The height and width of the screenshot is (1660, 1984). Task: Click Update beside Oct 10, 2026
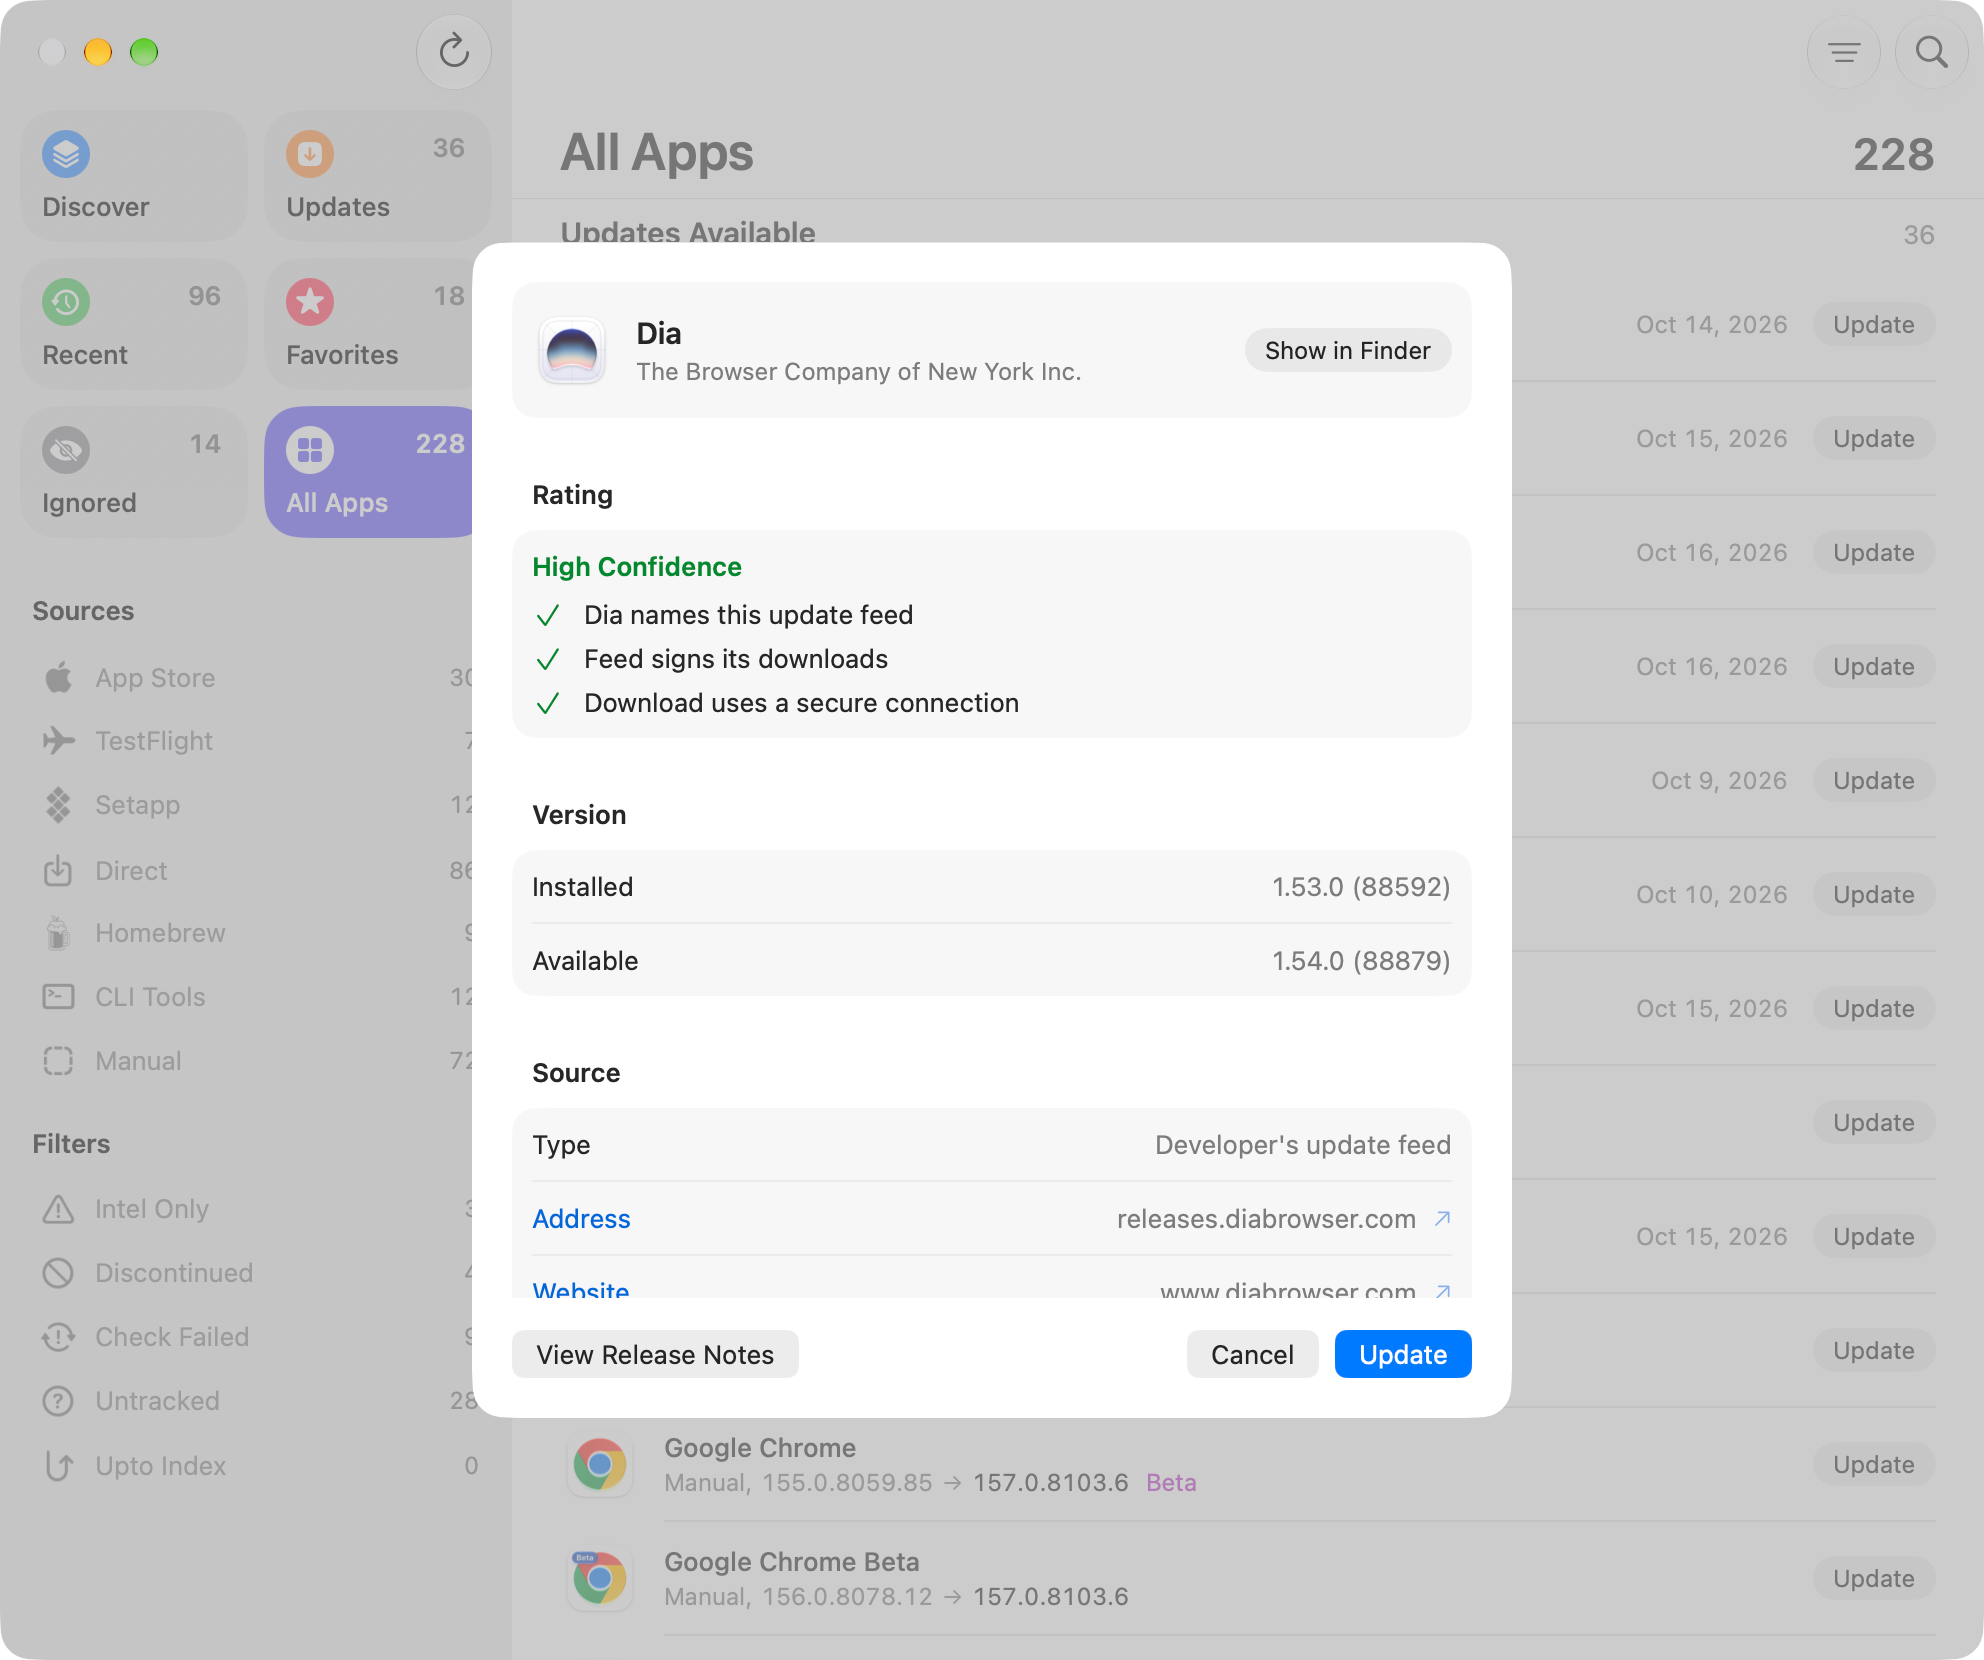tap(1873, 895)
